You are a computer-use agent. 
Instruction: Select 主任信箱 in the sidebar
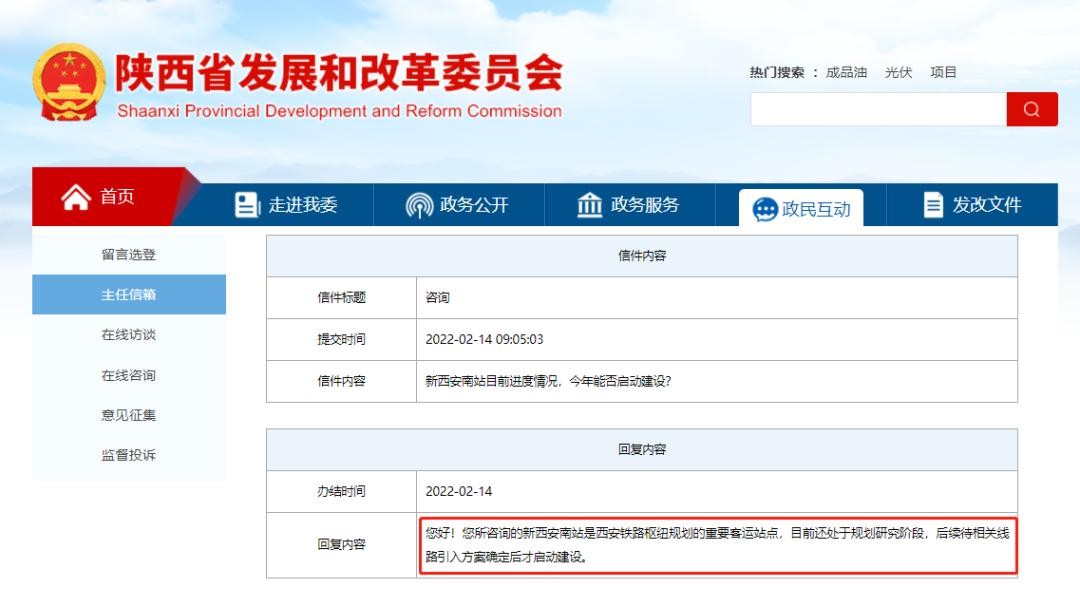[129, 295]
